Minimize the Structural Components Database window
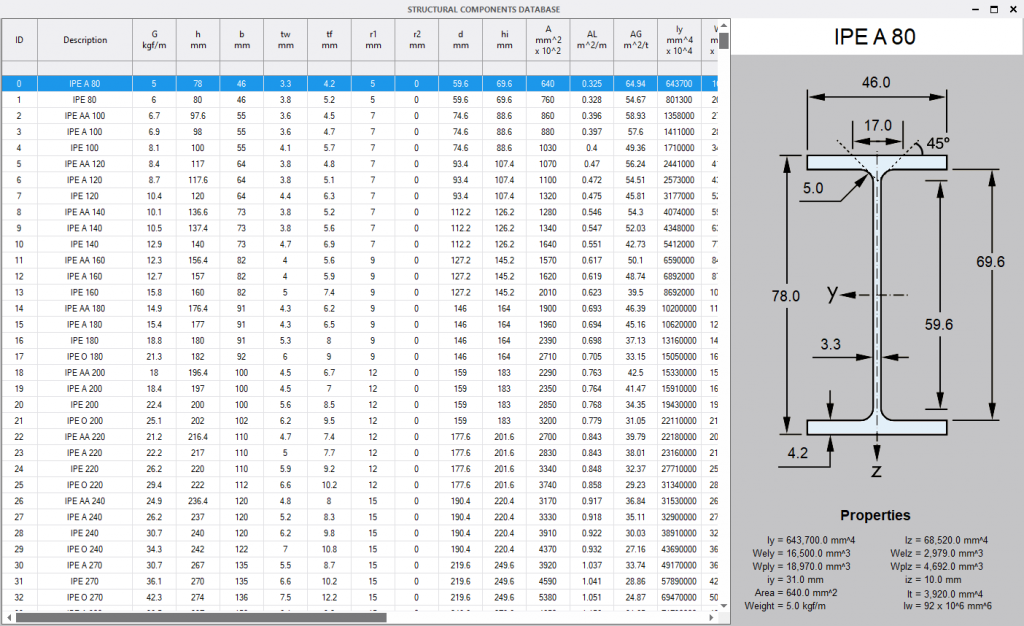Image resolution: width=1024 pixels, height=626 pixels. (x=975, y=9)
